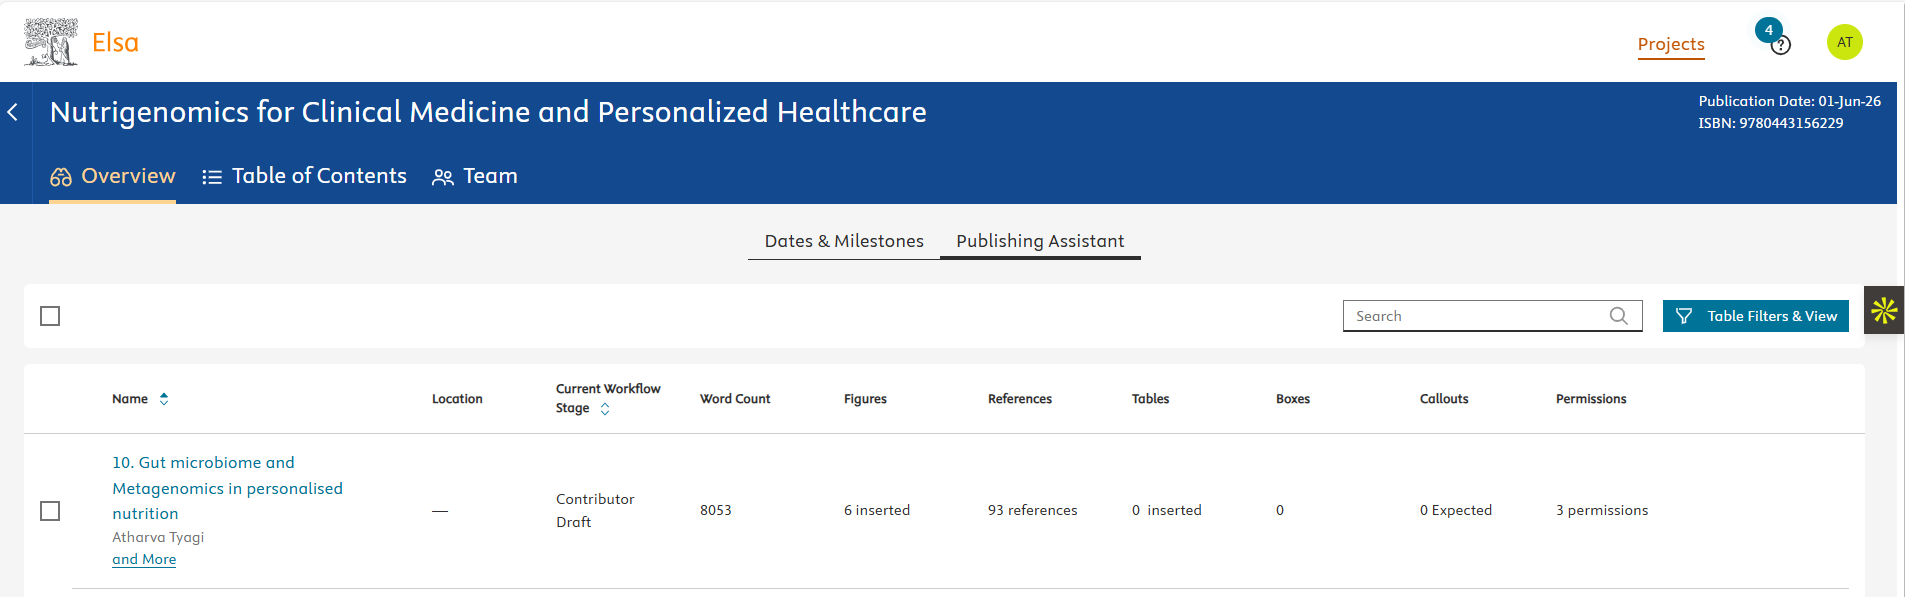Sort the table by Name column
This screenshot has width=1905, height=597.
[x=164, y=399]
